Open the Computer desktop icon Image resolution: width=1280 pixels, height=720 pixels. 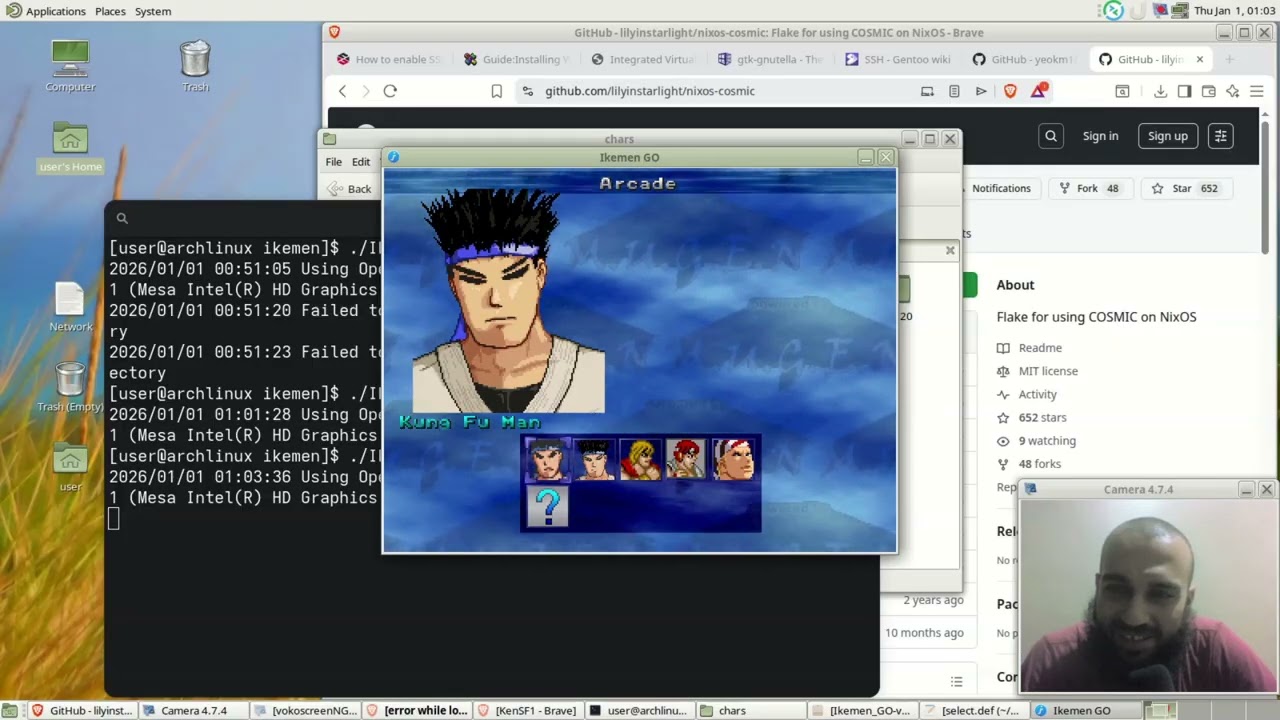(x=70, y=66)
